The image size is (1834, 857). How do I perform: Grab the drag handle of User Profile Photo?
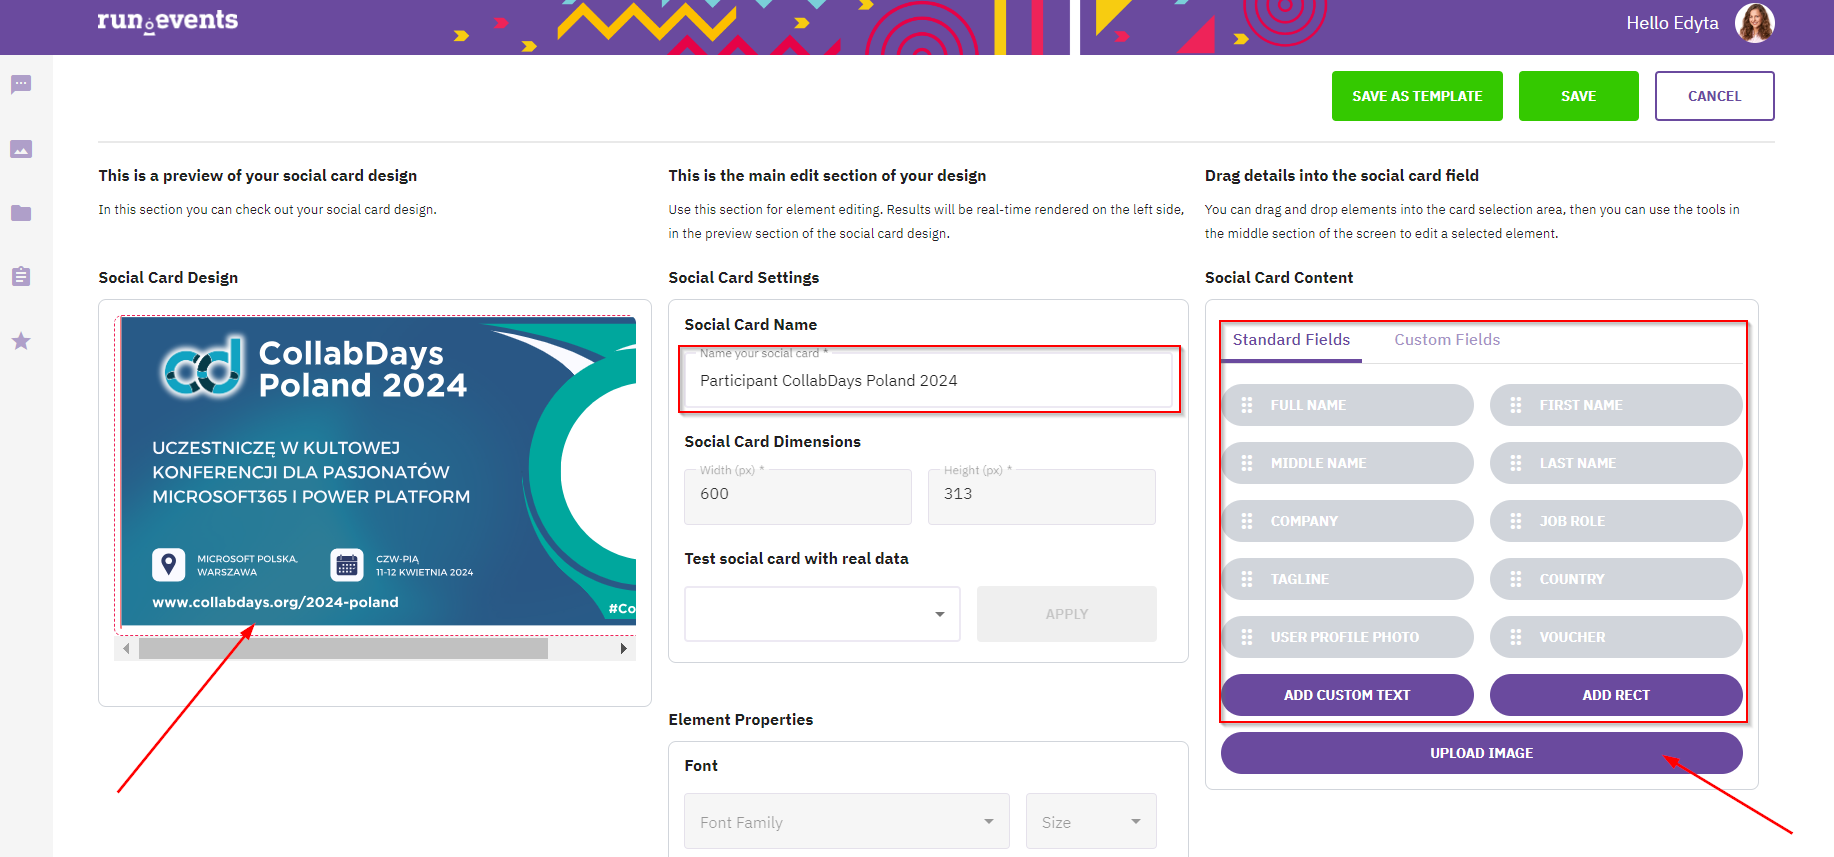1247,637
